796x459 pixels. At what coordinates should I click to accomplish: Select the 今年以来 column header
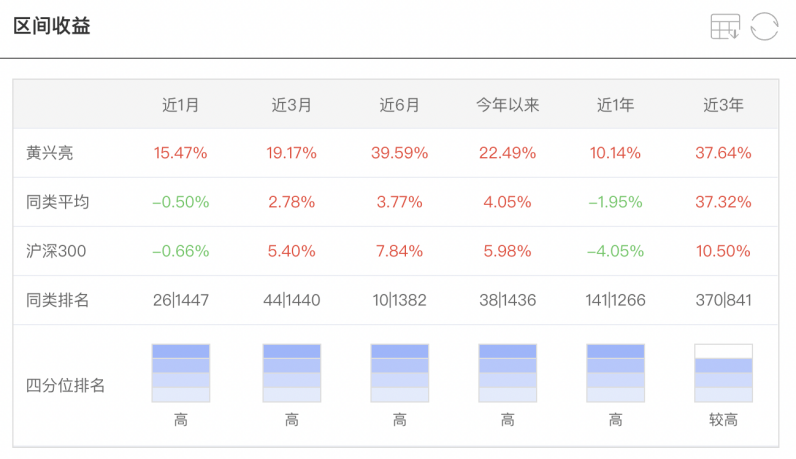click(x=507, y=104)
